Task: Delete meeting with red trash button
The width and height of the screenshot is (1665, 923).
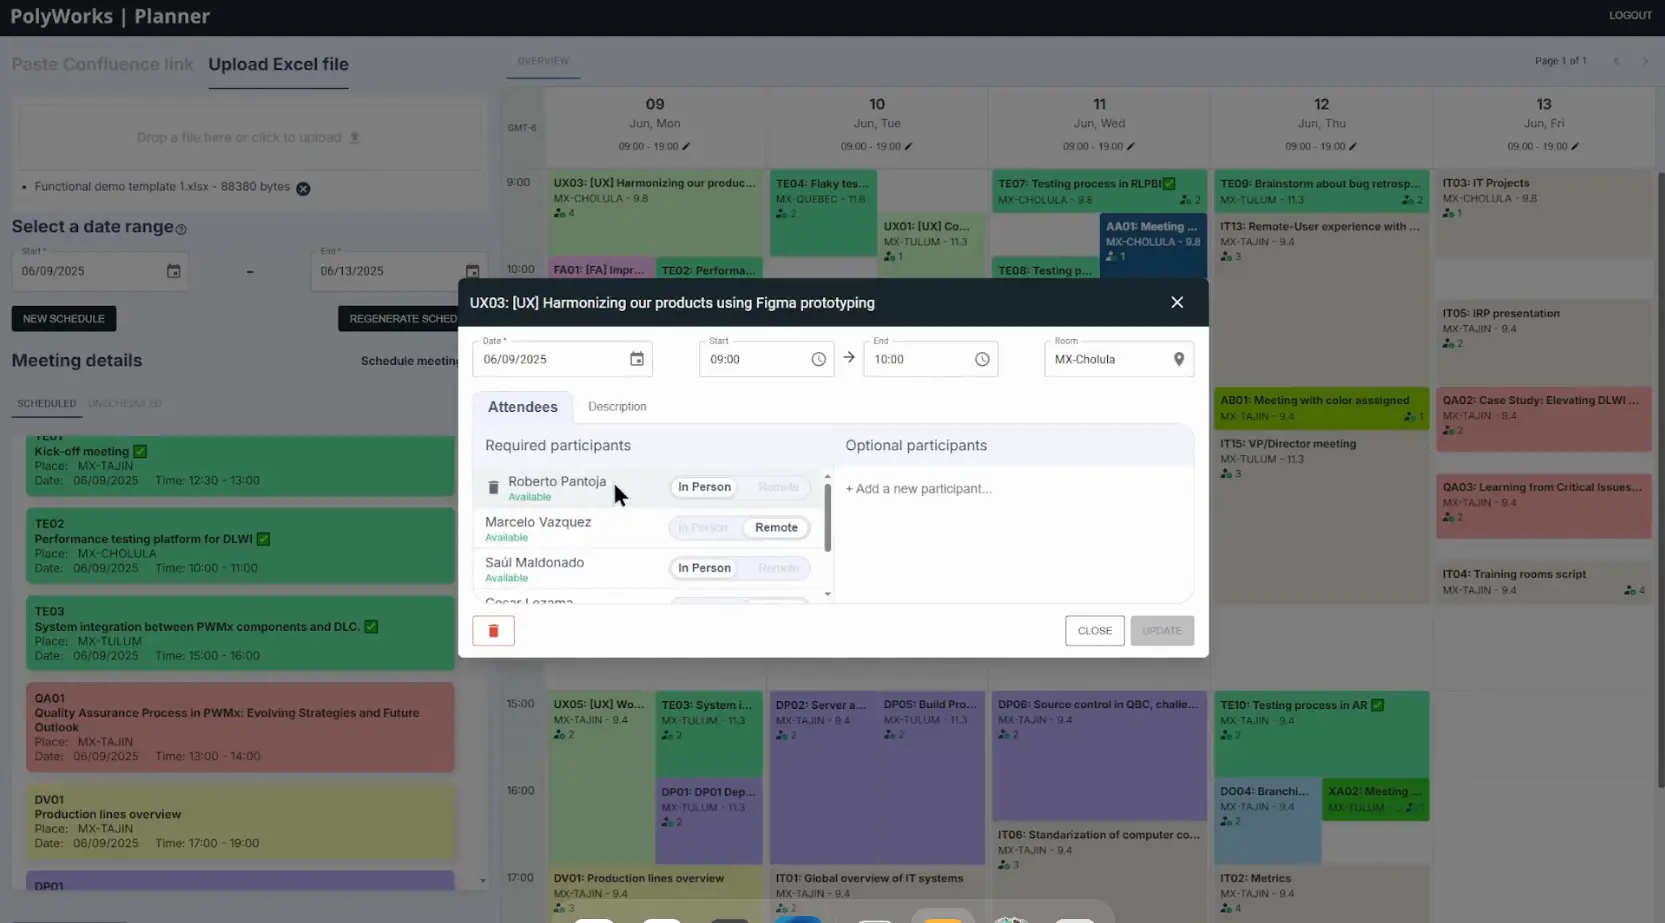Action: [493, 631]
